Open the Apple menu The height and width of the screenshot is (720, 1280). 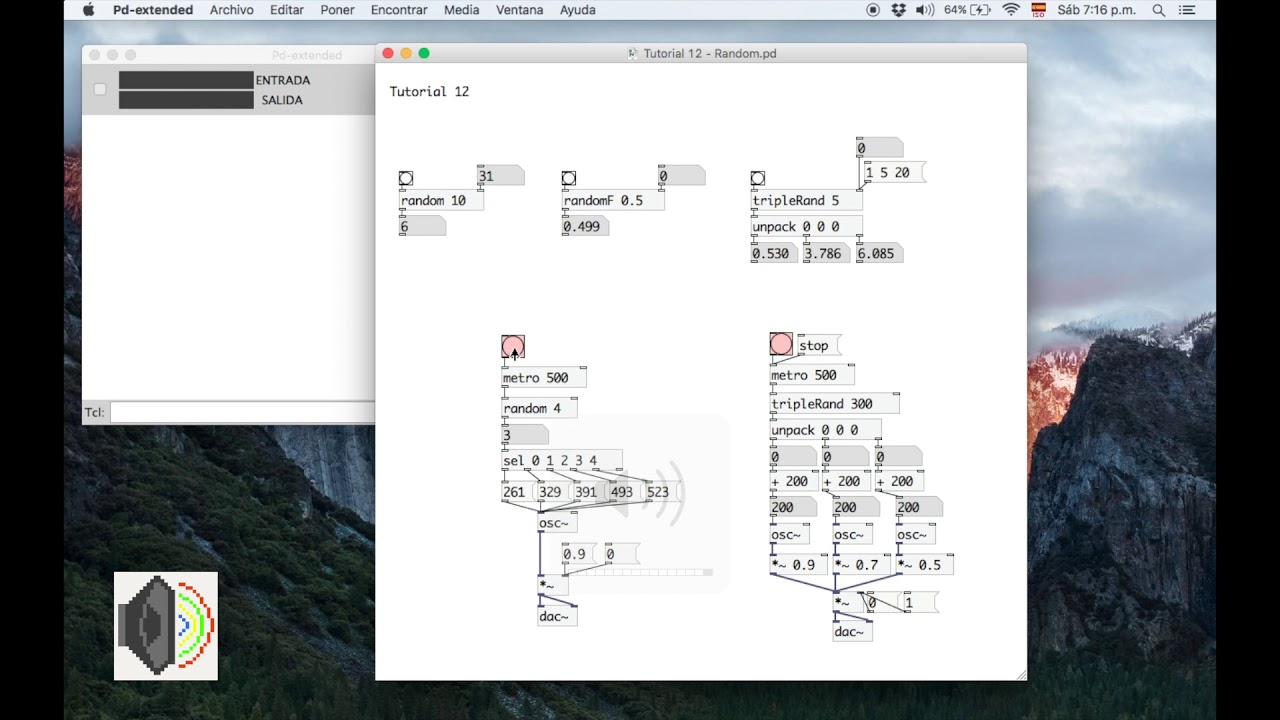click(88, 10)
